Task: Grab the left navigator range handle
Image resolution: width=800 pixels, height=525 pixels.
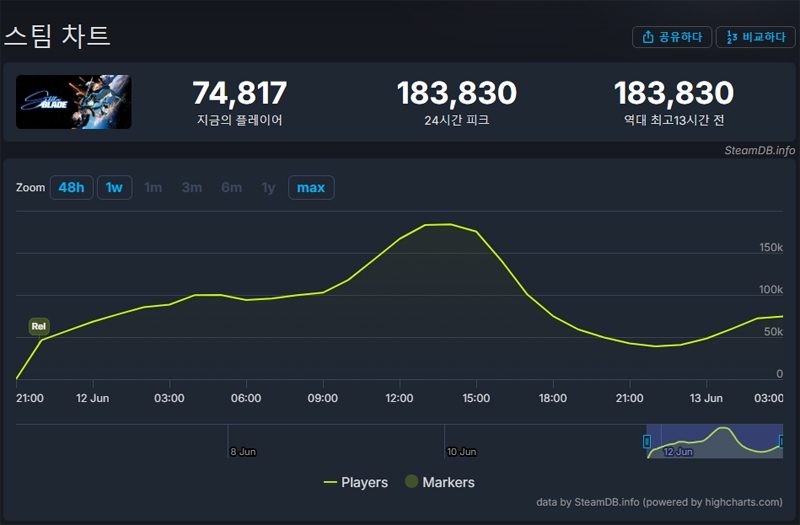Action: 647,441
